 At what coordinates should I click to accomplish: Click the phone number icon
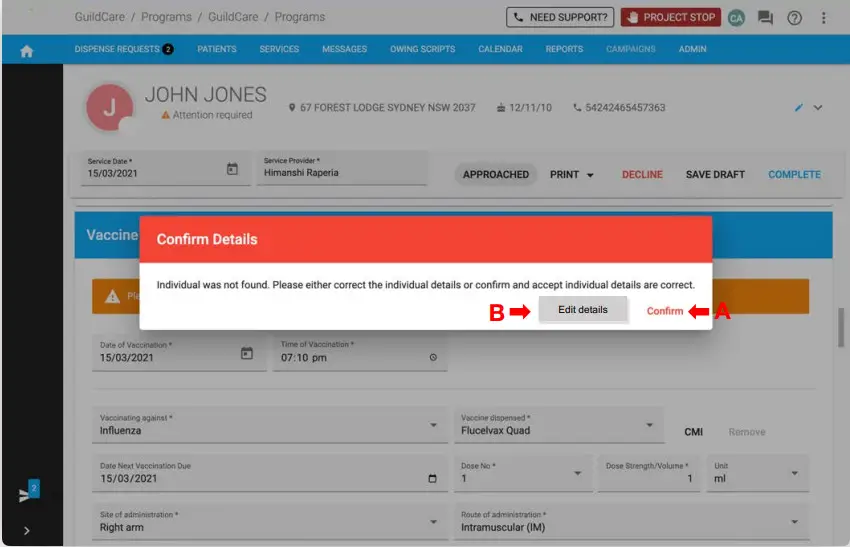[x=577, y=107]
